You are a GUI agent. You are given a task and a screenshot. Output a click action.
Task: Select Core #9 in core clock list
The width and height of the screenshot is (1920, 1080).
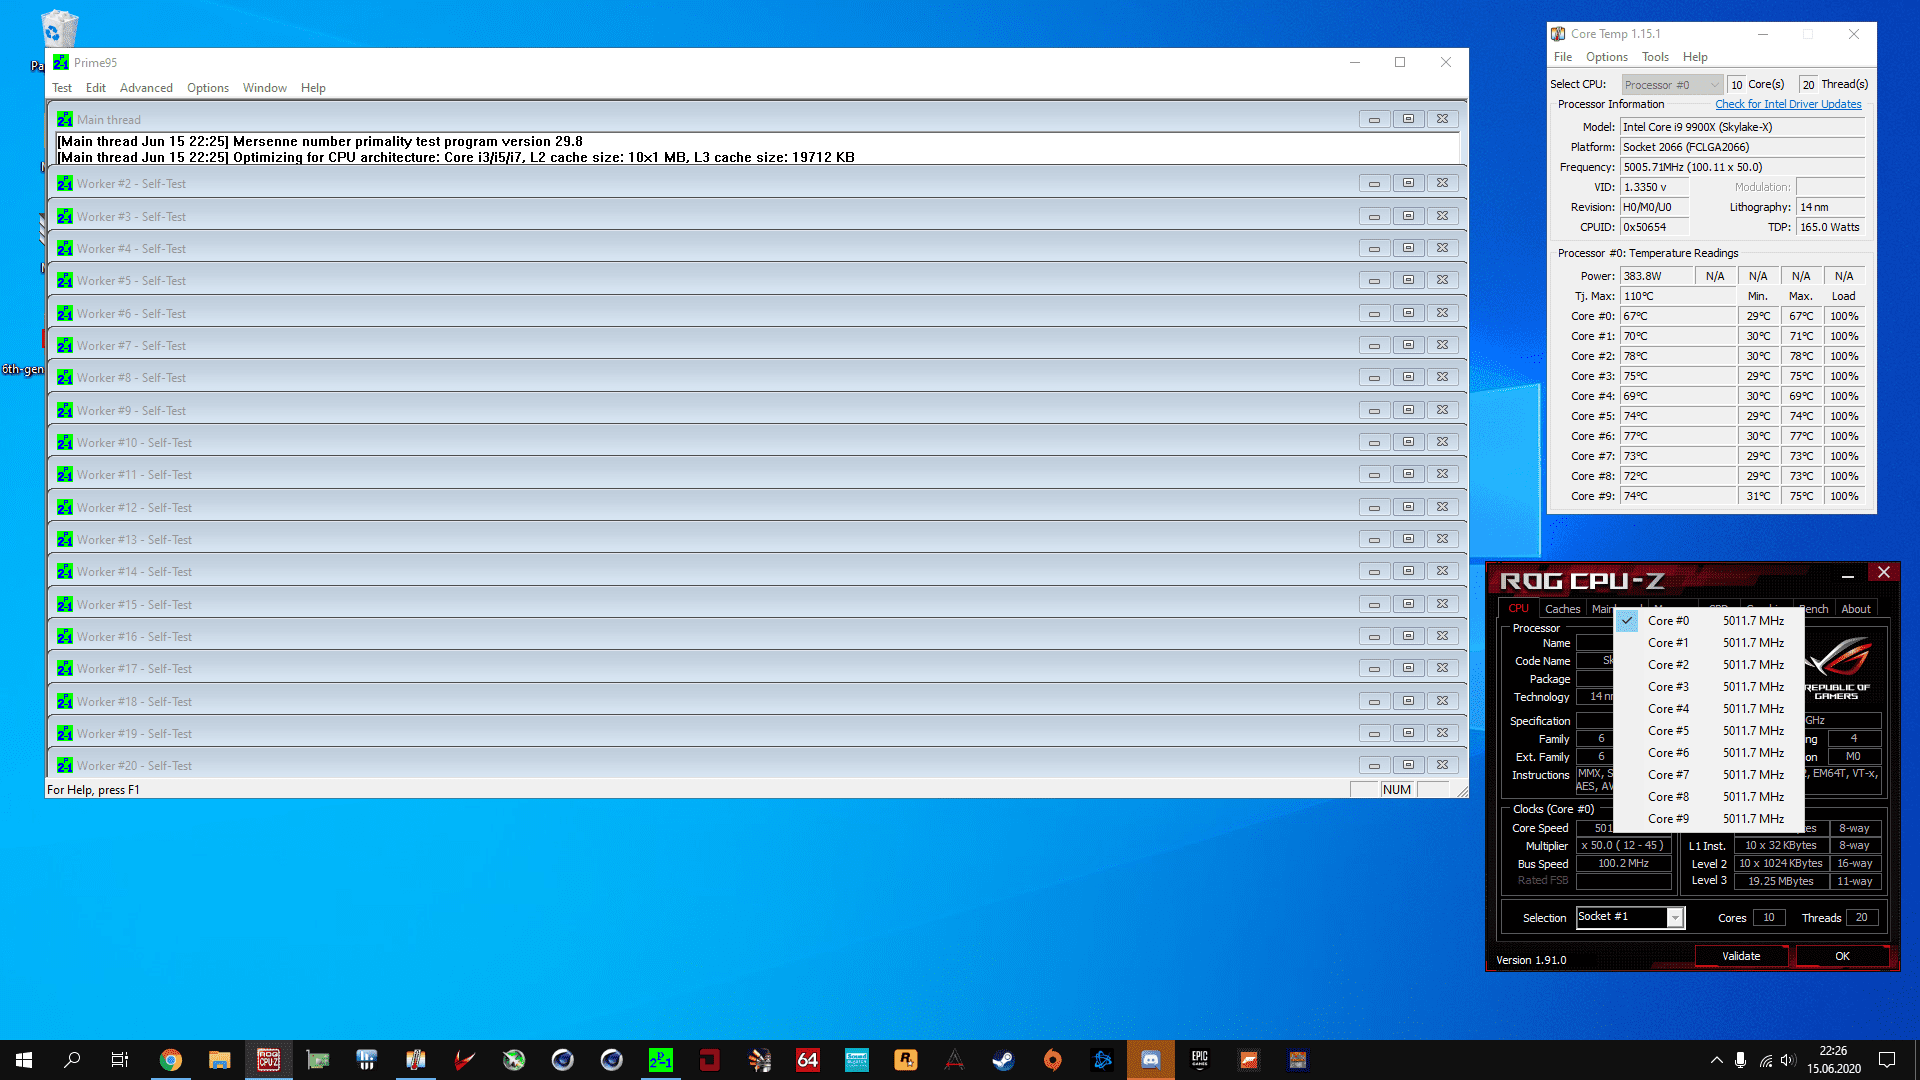point(1710,819)
